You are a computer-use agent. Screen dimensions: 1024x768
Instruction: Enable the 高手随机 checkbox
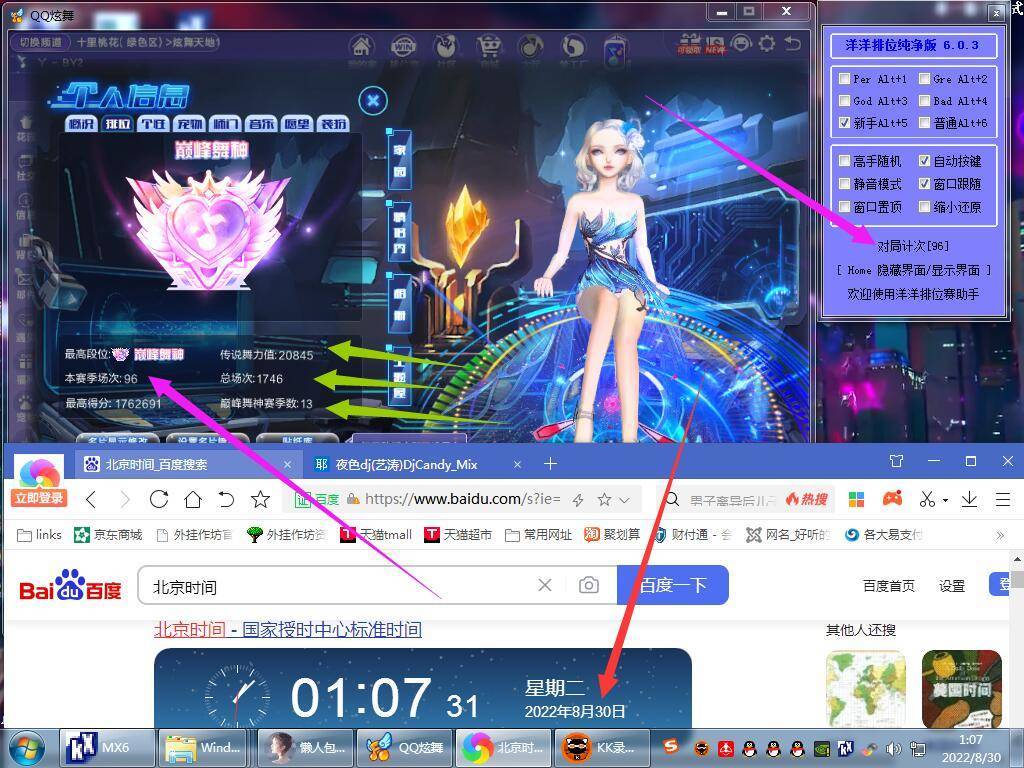(x=844, y=161)
